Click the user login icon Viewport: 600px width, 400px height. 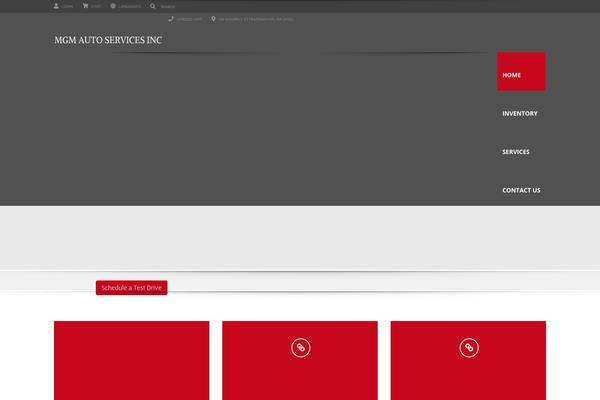pyautogui.click(x=56, y=6)
